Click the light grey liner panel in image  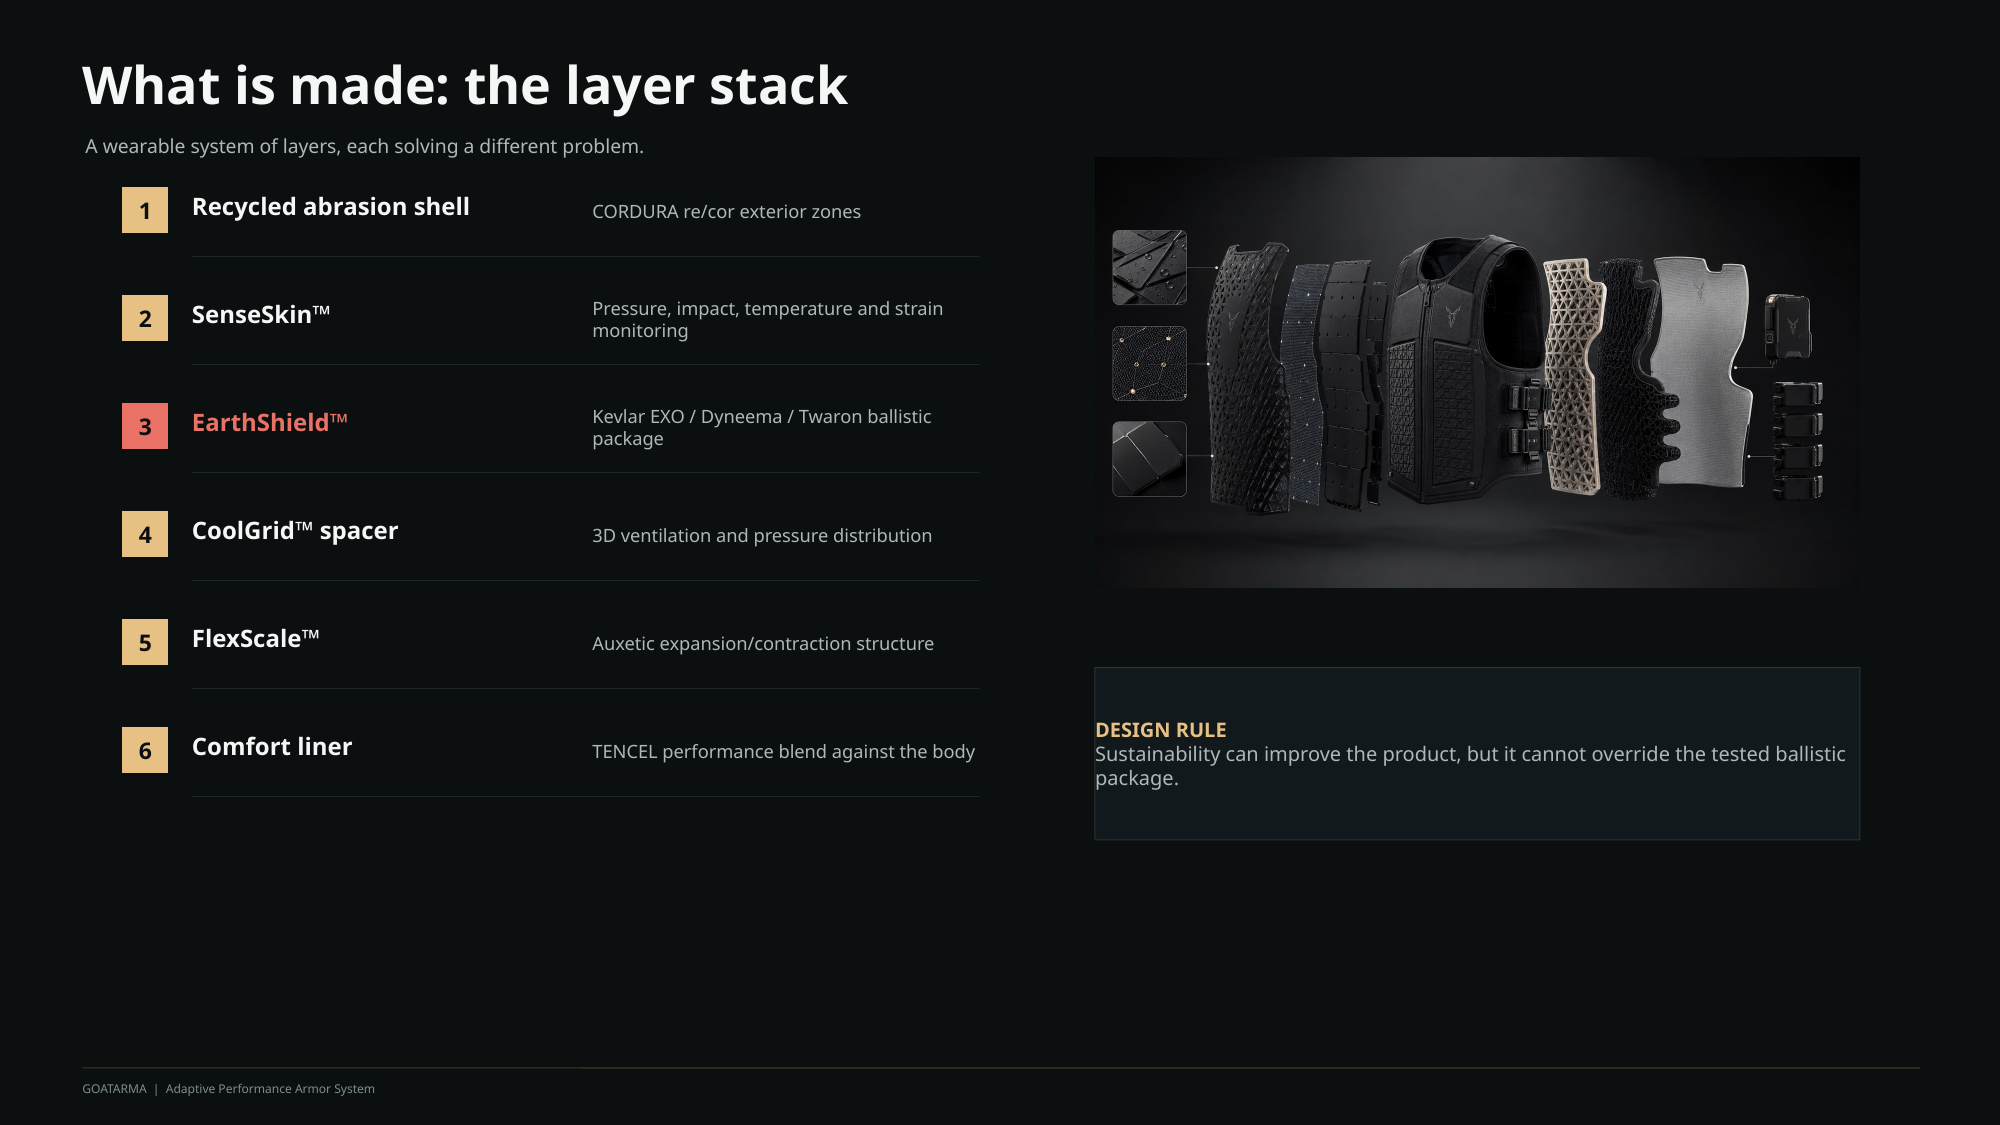pos(1705,372)
